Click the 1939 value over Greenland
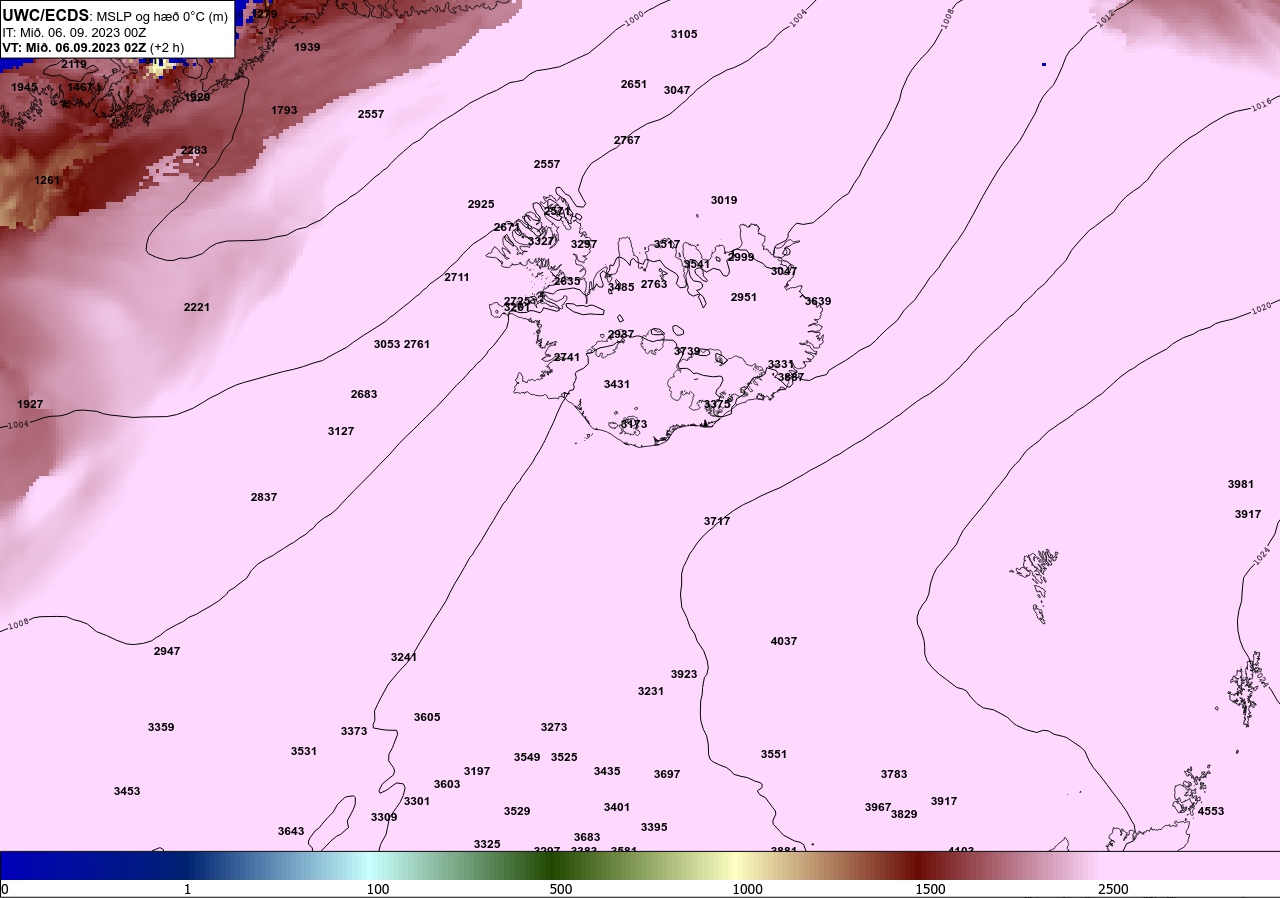Screen dimensions: 1280x898 [307, 47]
